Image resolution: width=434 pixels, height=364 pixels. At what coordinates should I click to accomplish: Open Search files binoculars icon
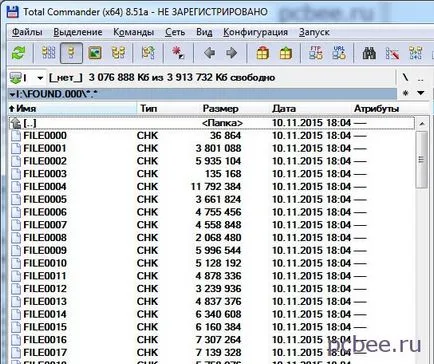click(x=369, y=53)
